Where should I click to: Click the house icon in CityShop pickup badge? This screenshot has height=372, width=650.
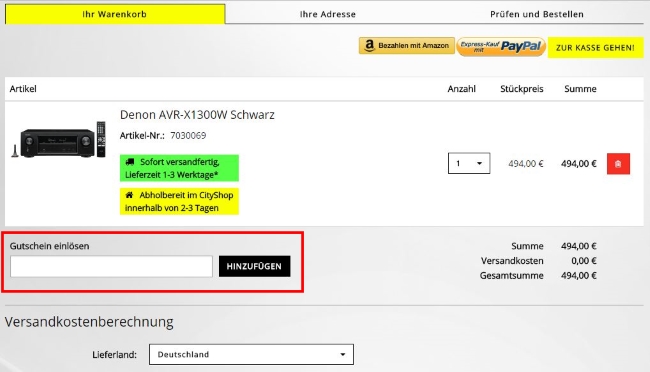pyautogui.click(x=129, y=195)
